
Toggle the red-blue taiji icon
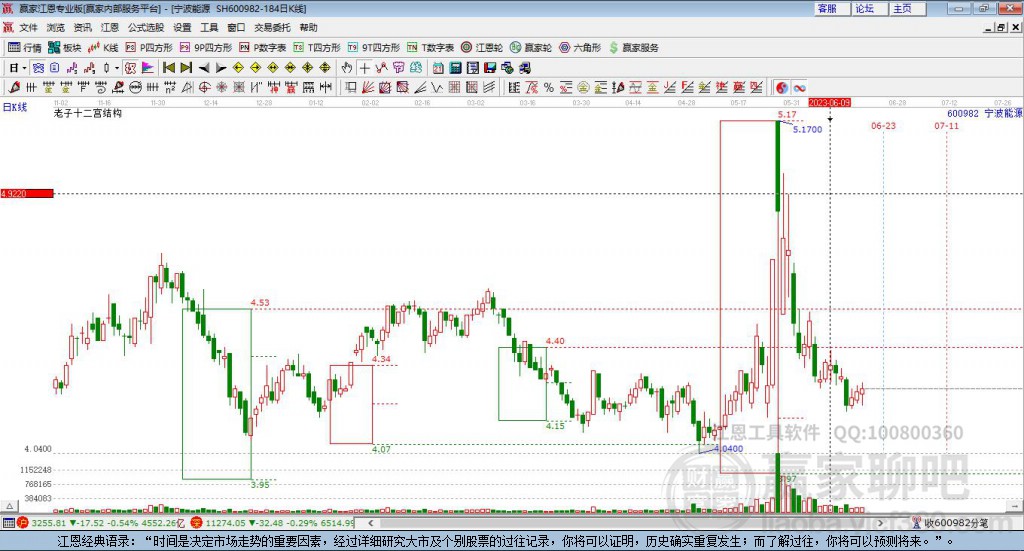click(x=782, y=87)
